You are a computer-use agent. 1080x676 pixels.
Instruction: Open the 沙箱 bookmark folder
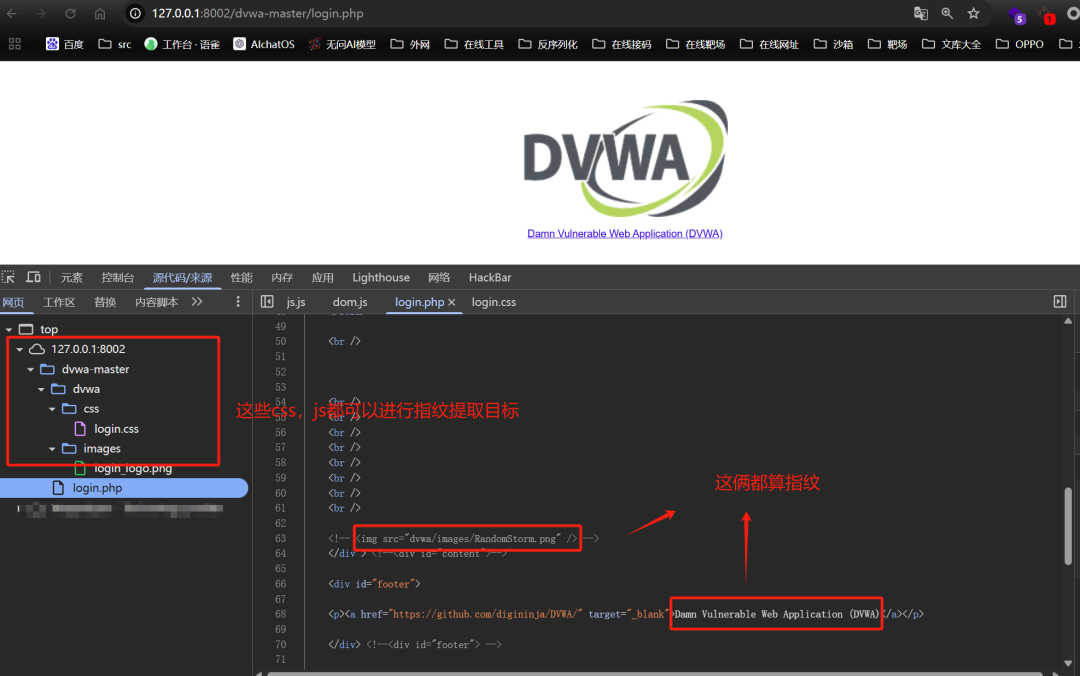833,44
